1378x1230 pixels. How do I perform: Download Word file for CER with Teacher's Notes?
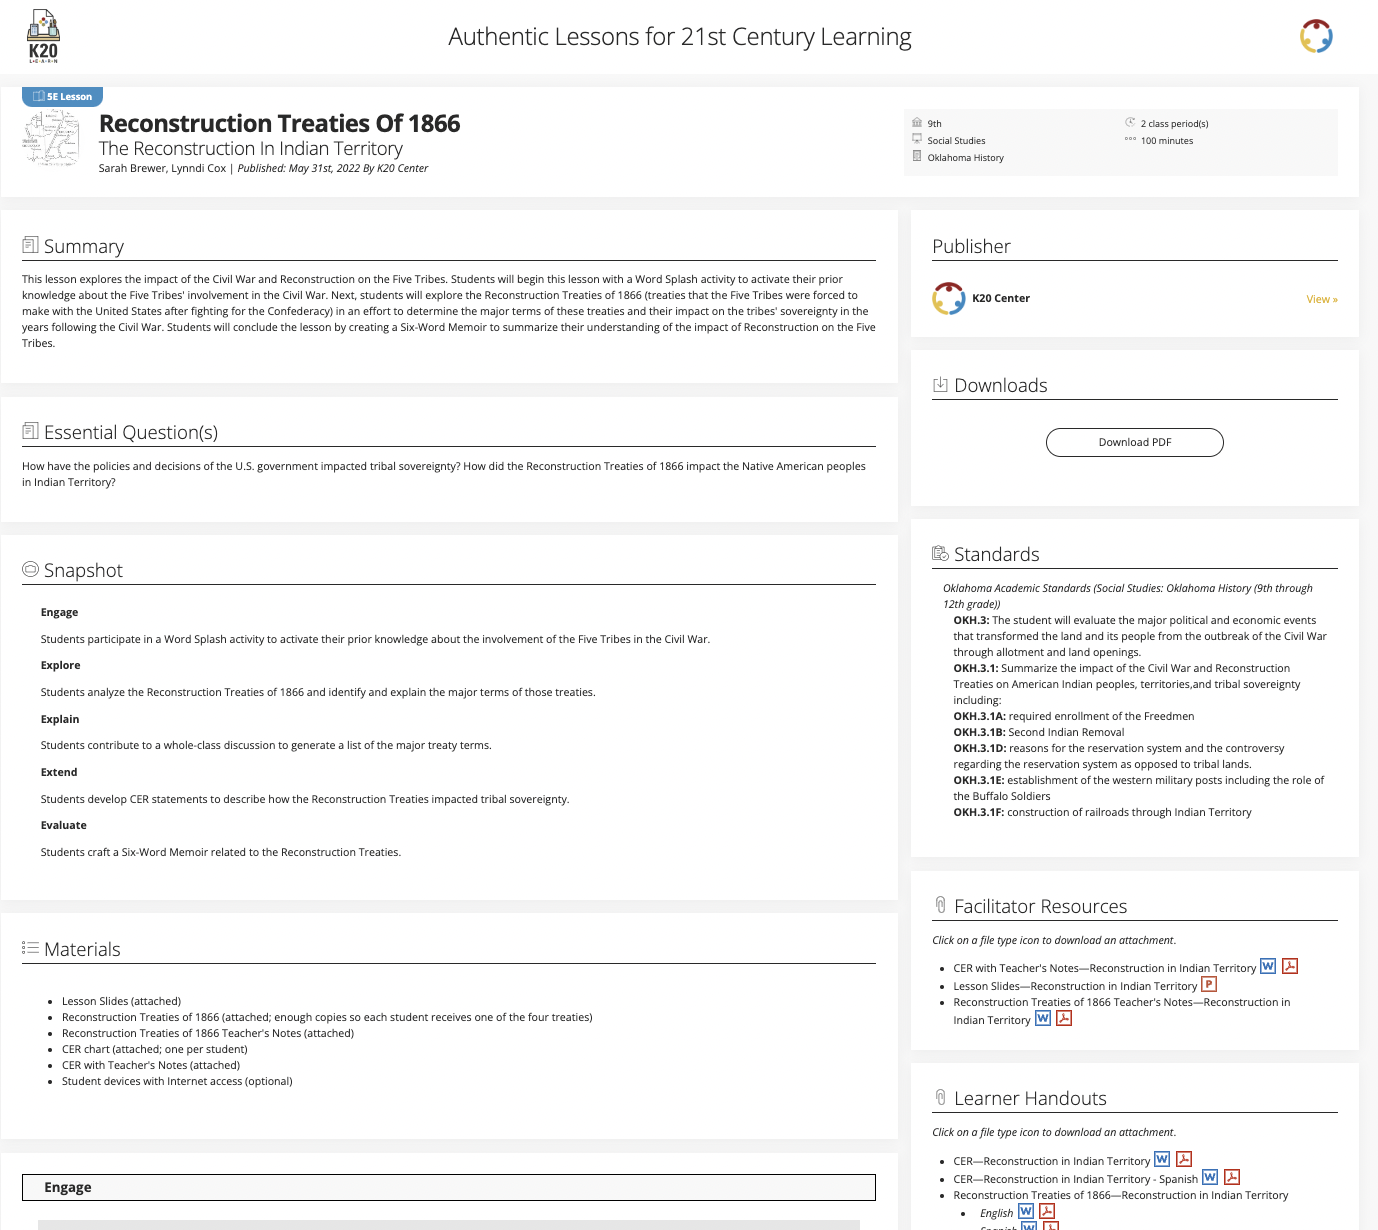[1267, 967]
